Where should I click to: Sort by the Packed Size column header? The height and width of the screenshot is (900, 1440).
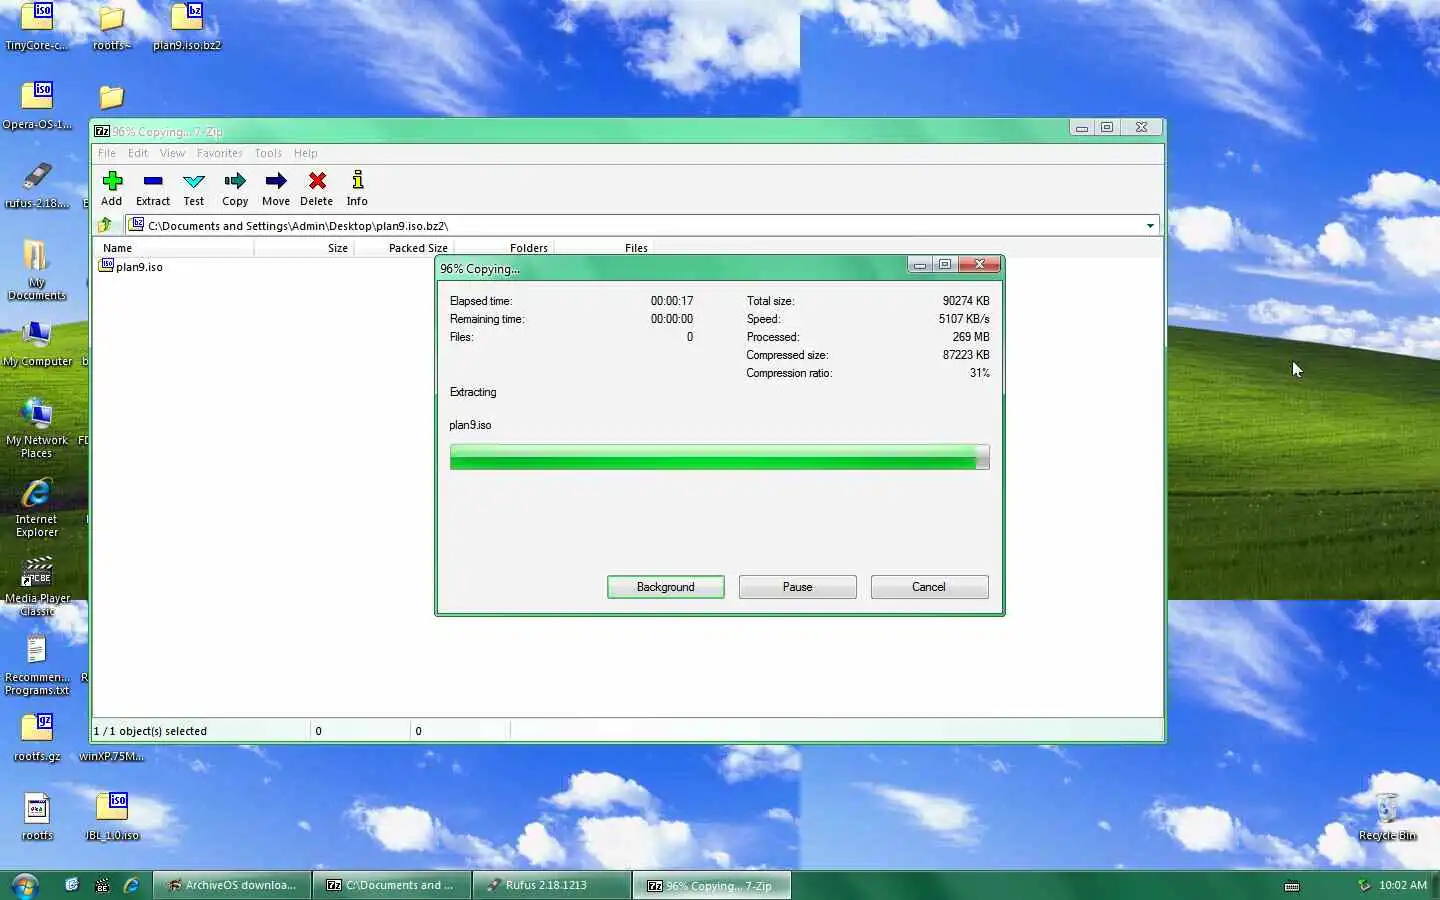pyautogui.click(x=404, y=248)
